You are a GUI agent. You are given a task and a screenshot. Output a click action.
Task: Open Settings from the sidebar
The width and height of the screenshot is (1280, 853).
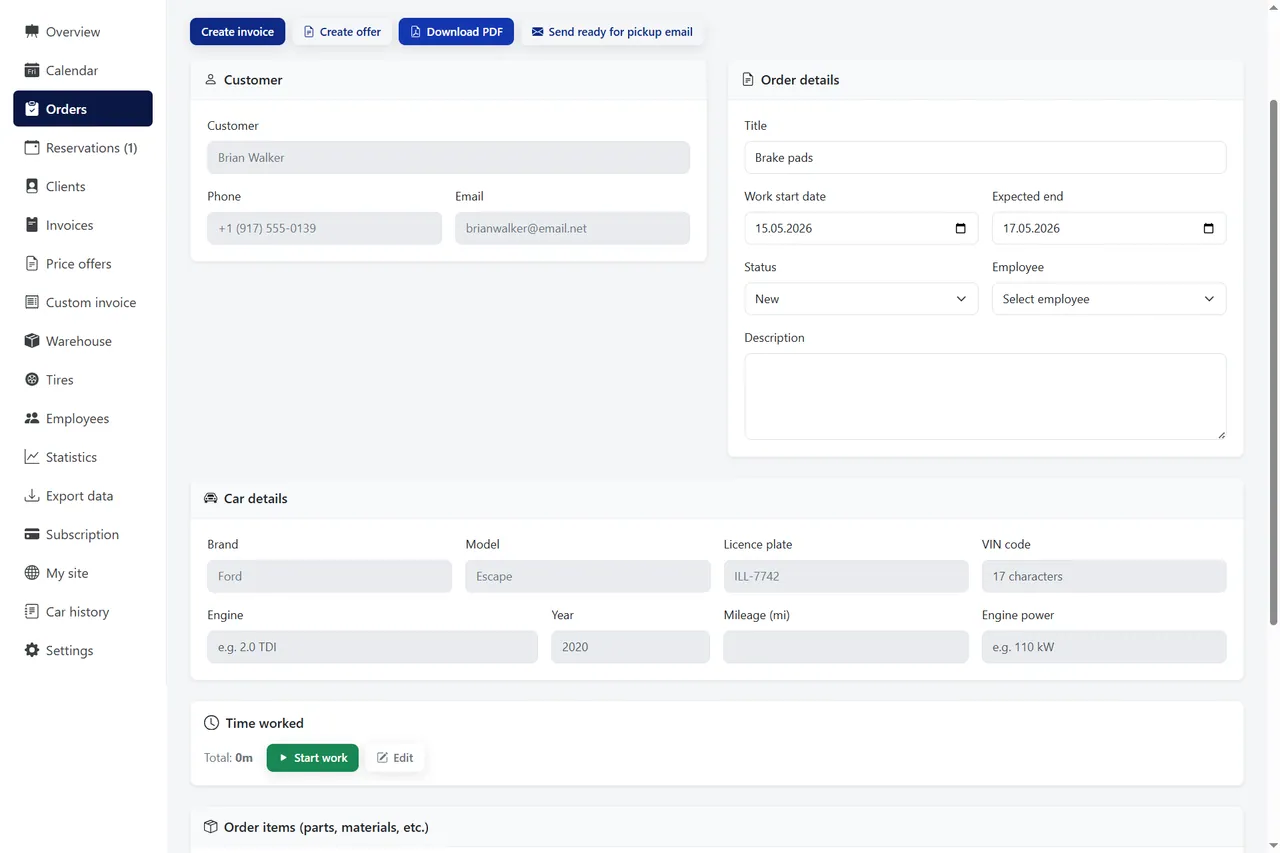tap(83, 650)
